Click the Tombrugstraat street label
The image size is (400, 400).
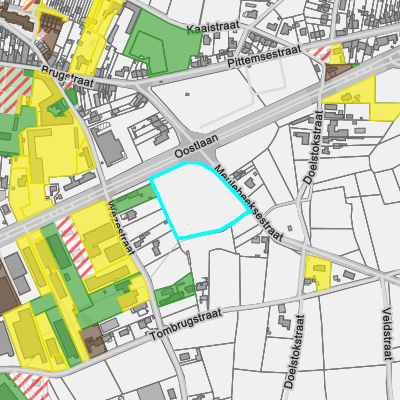click(186, 324)
